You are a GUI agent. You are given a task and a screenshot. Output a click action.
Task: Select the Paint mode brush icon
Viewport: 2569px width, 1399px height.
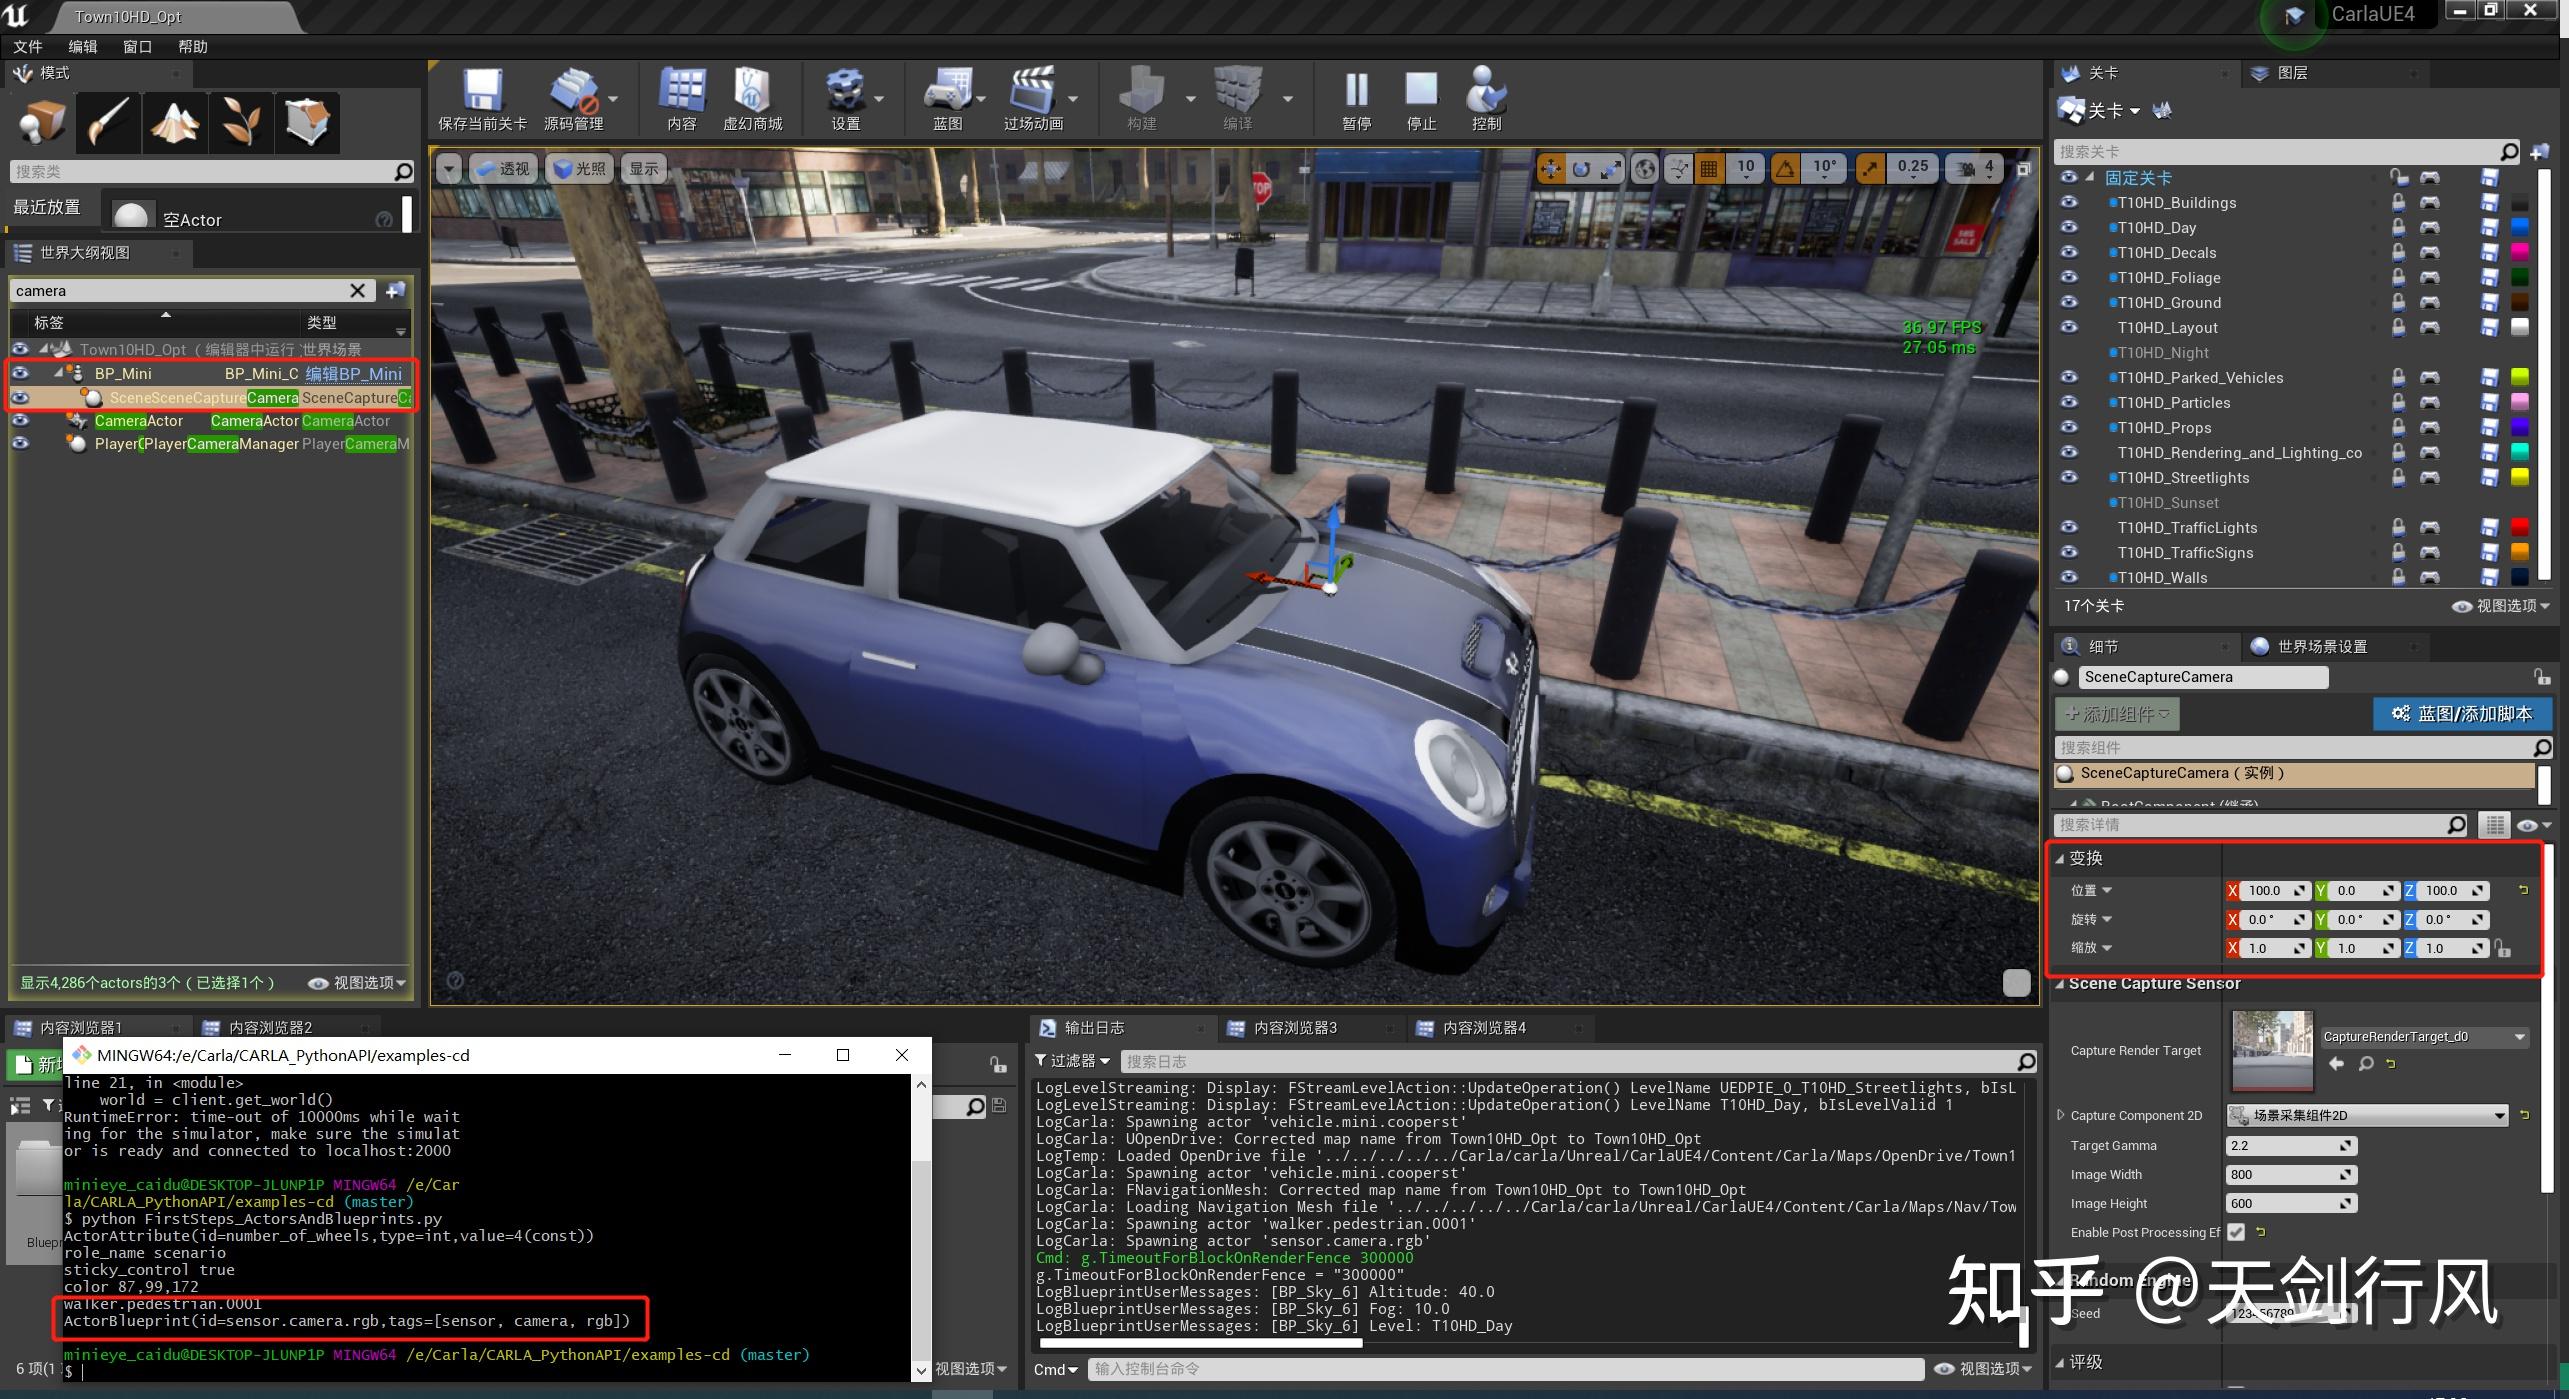(x=108, y=123)
